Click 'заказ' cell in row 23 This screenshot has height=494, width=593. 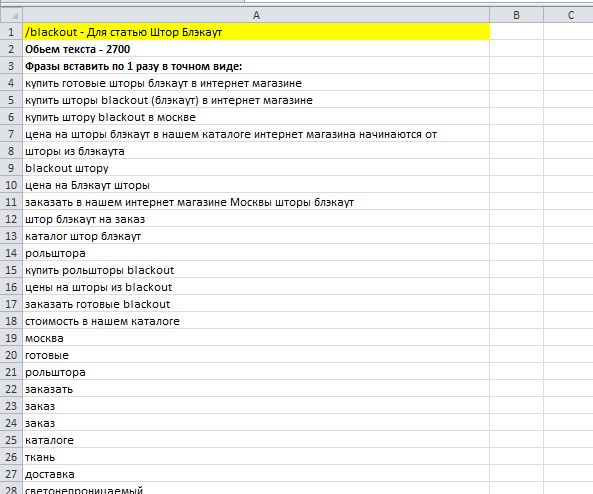(256, 406)
